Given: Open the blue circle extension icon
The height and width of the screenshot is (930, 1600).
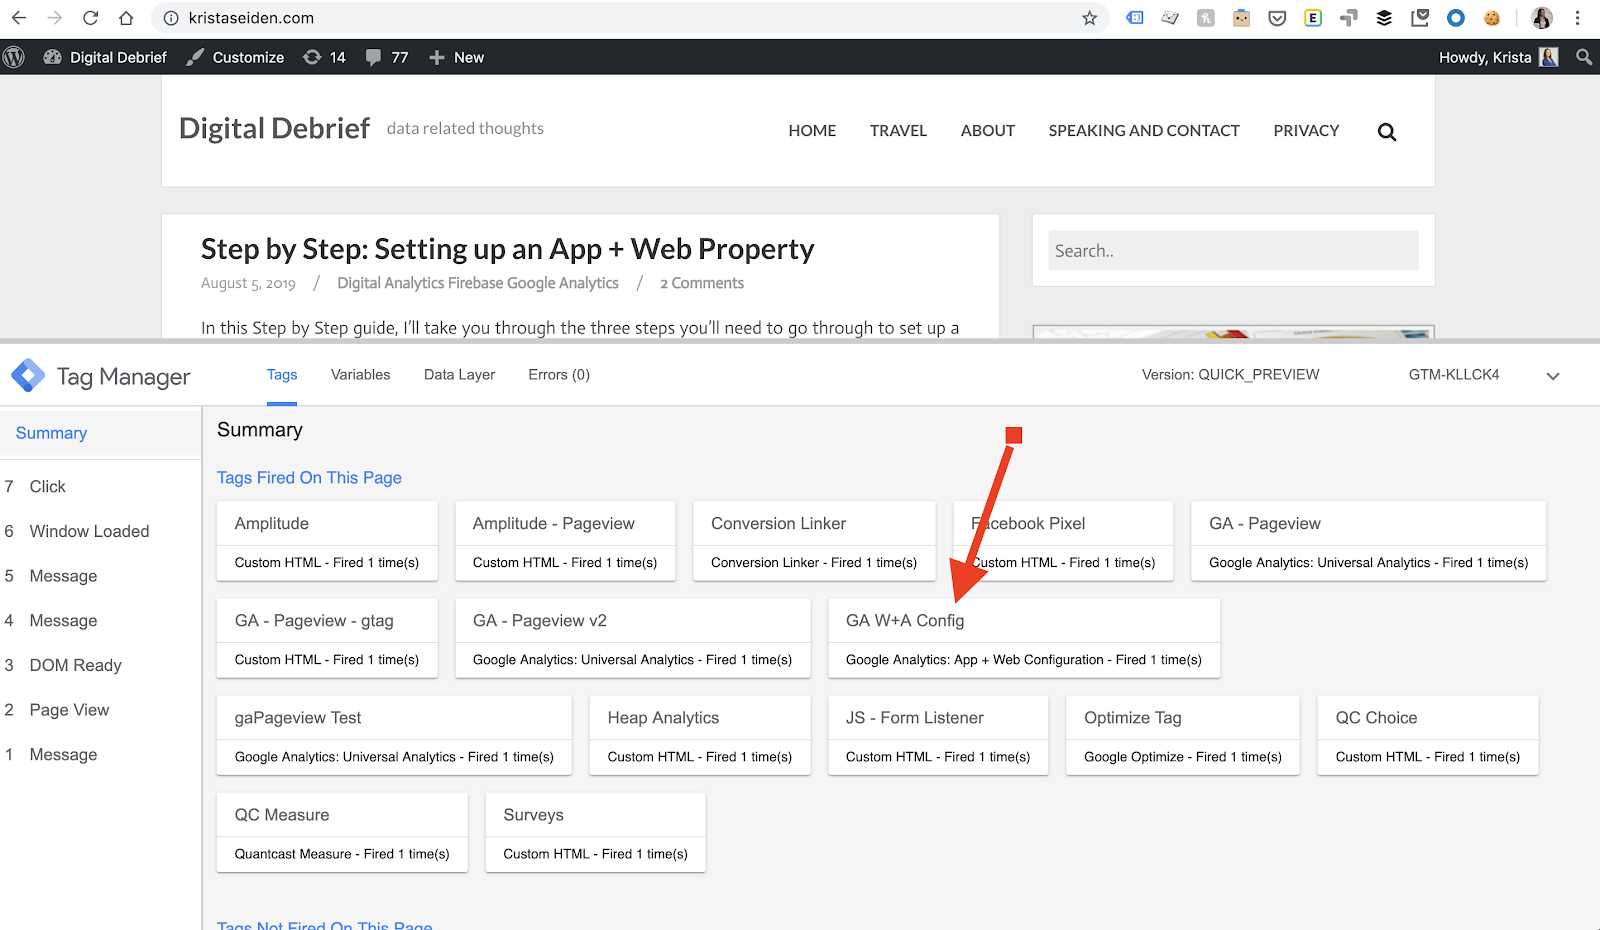Looking at the screenshot, I should point(1456,18).
